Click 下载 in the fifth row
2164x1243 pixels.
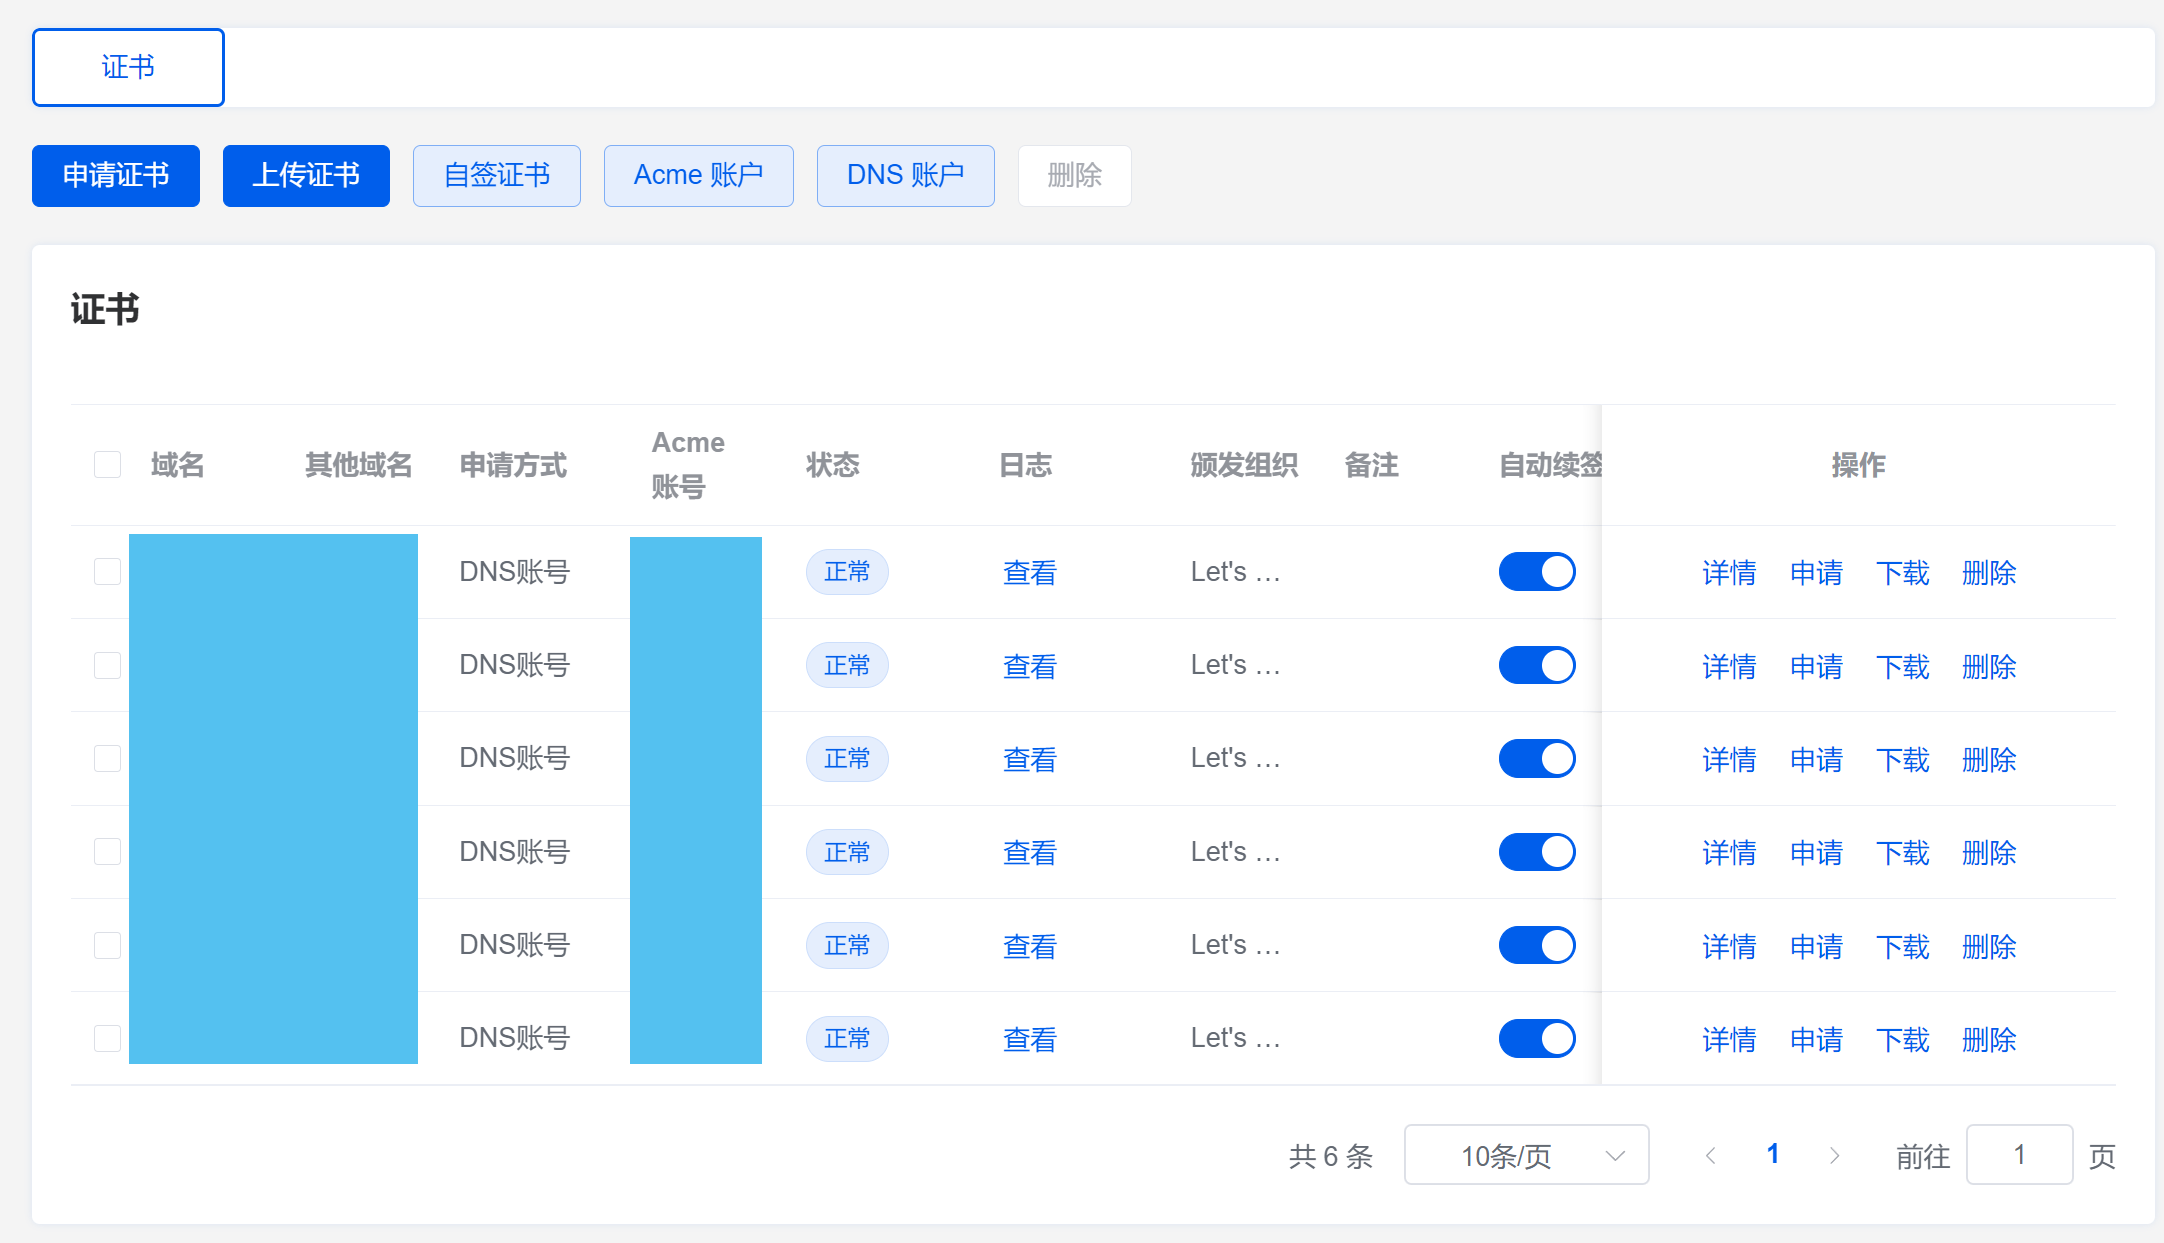click(1902, 946)
